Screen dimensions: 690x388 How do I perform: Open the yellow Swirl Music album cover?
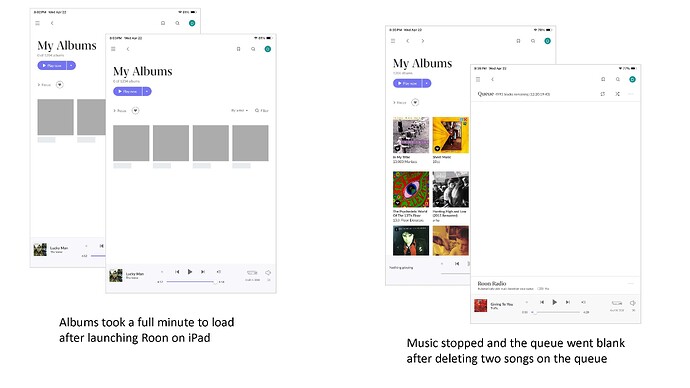coord(451,135)
